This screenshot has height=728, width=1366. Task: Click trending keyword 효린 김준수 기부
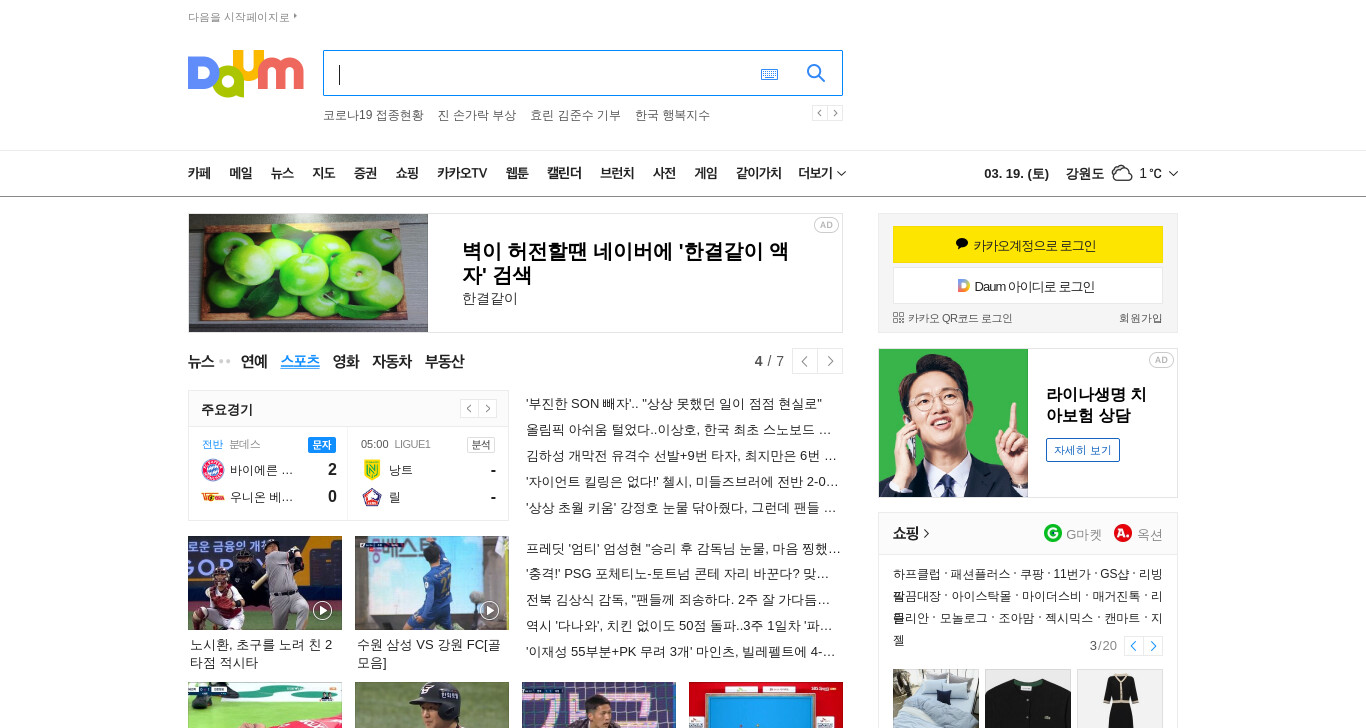pyautogui.click(x=575, y=115)
